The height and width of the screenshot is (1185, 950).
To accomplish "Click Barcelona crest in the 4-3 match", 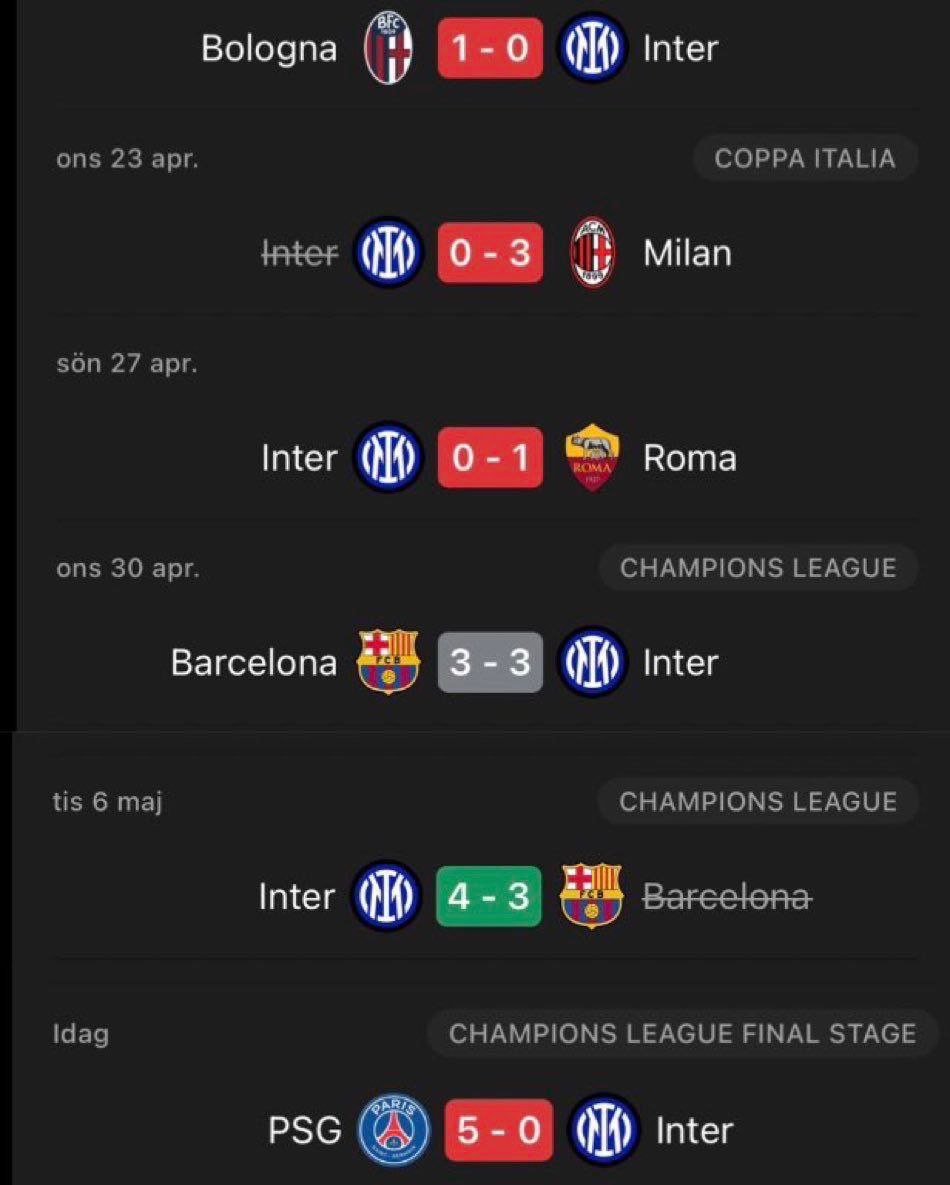I will pyautogui.click(x=592, y=896).
